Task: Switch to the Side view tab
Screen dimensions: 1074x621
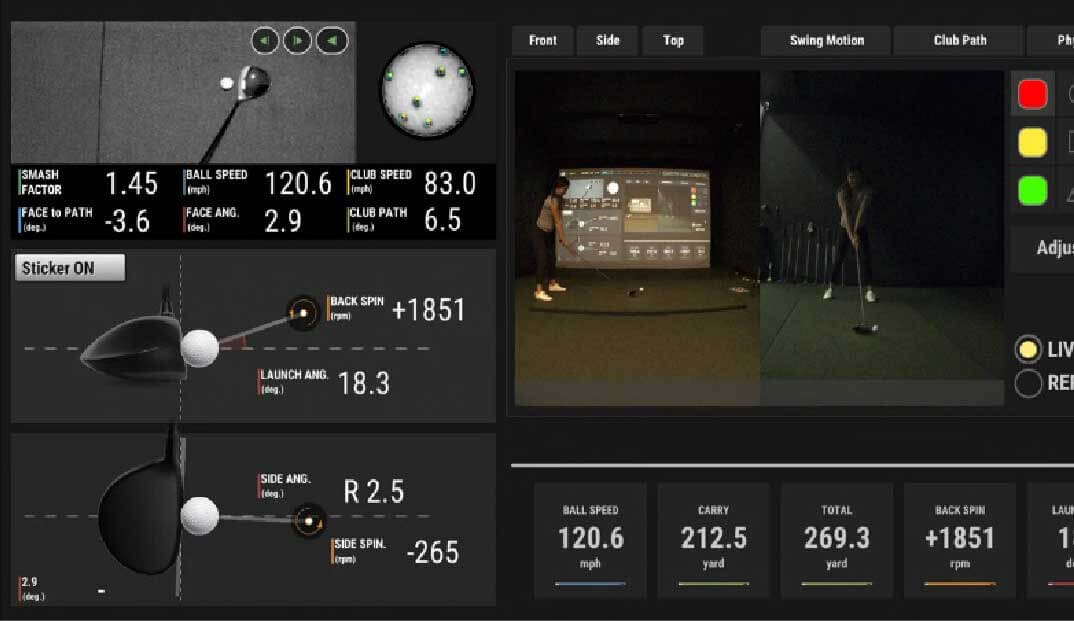Action: [x=608, y=41]
